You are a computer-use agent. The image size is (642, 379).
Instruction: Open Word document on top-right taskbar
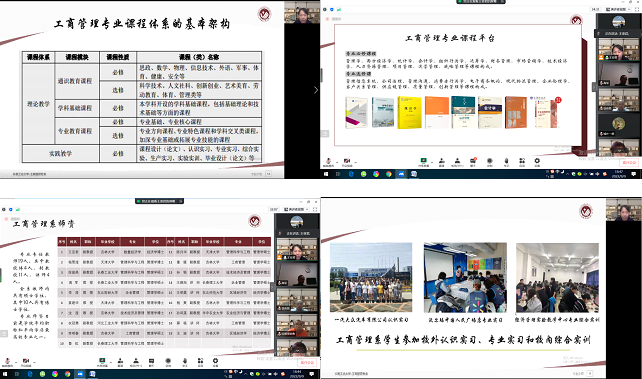(414, 174)
